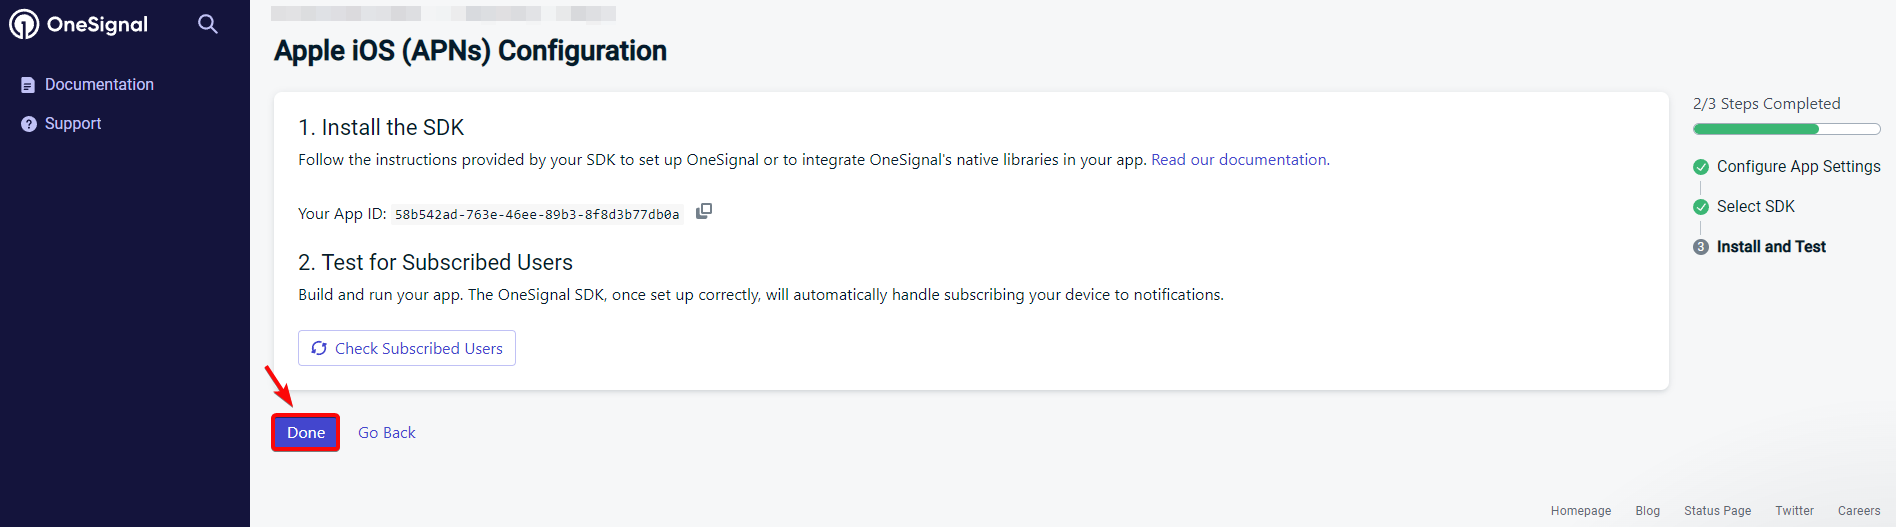Click the Go Back link

click(x=387, y=433)
